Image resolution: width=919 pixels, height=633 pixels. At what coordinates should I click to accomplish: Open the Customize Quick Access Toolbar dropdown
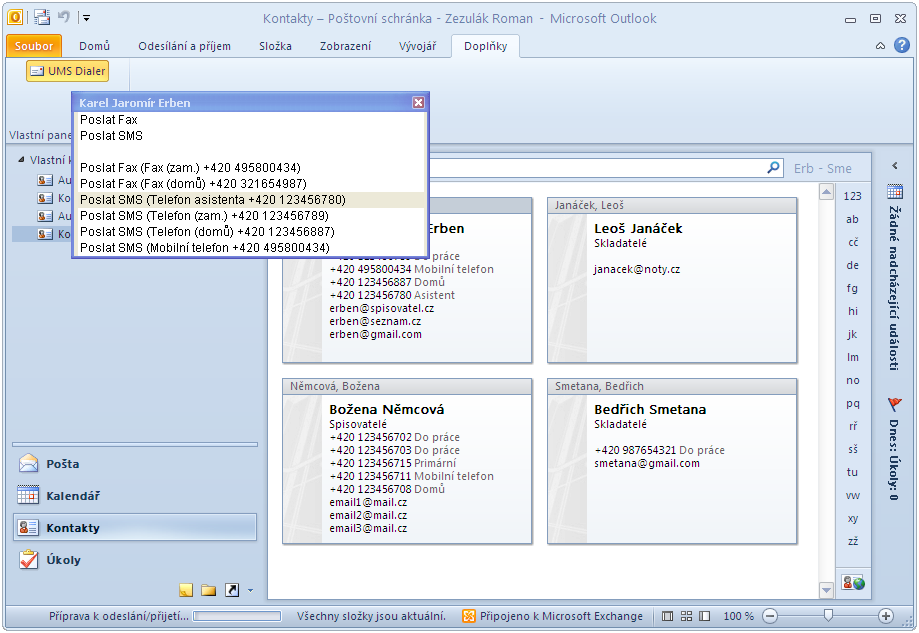coord(86,18)
